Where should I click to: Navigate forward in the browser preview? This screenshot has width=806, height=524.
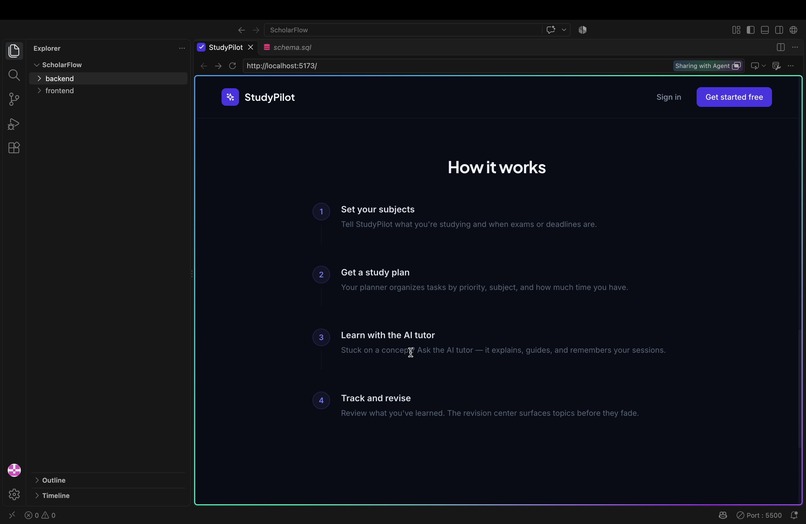[218, 66]
